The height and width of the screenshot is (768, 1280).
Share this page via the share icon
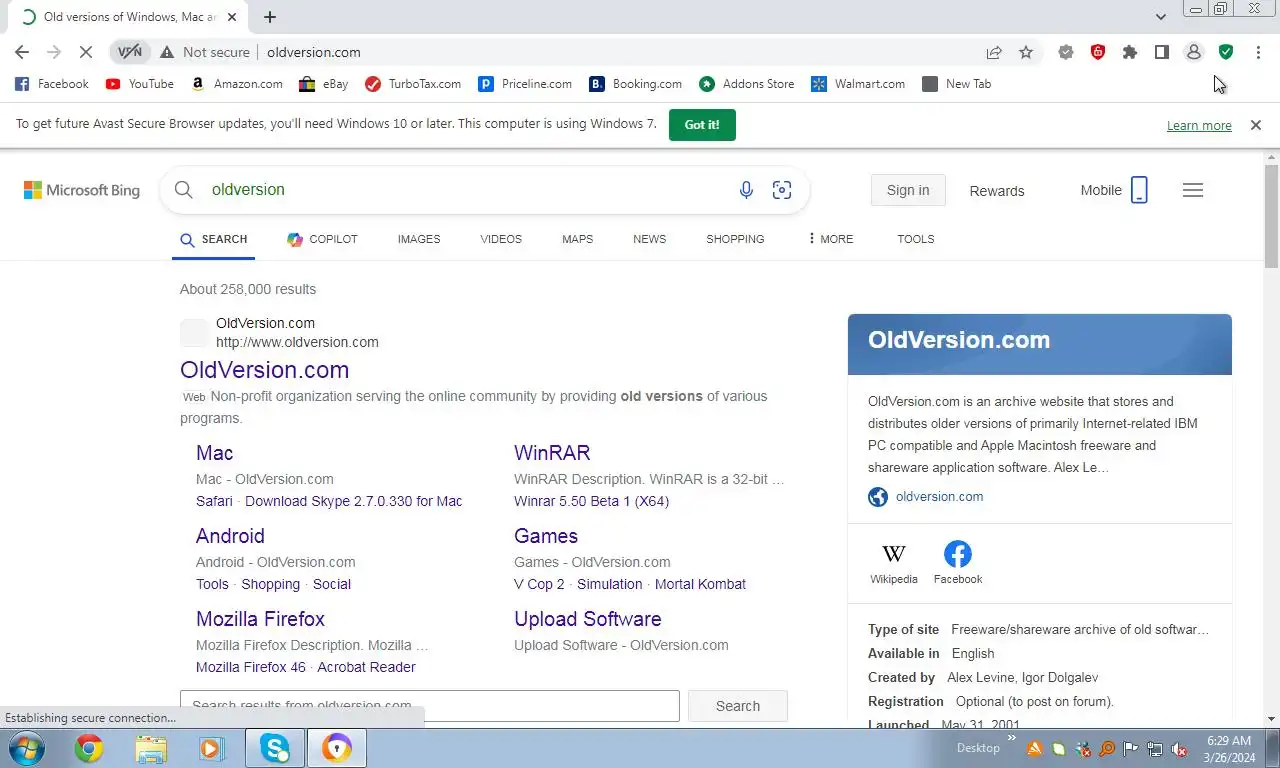click(x=994, y=52)
